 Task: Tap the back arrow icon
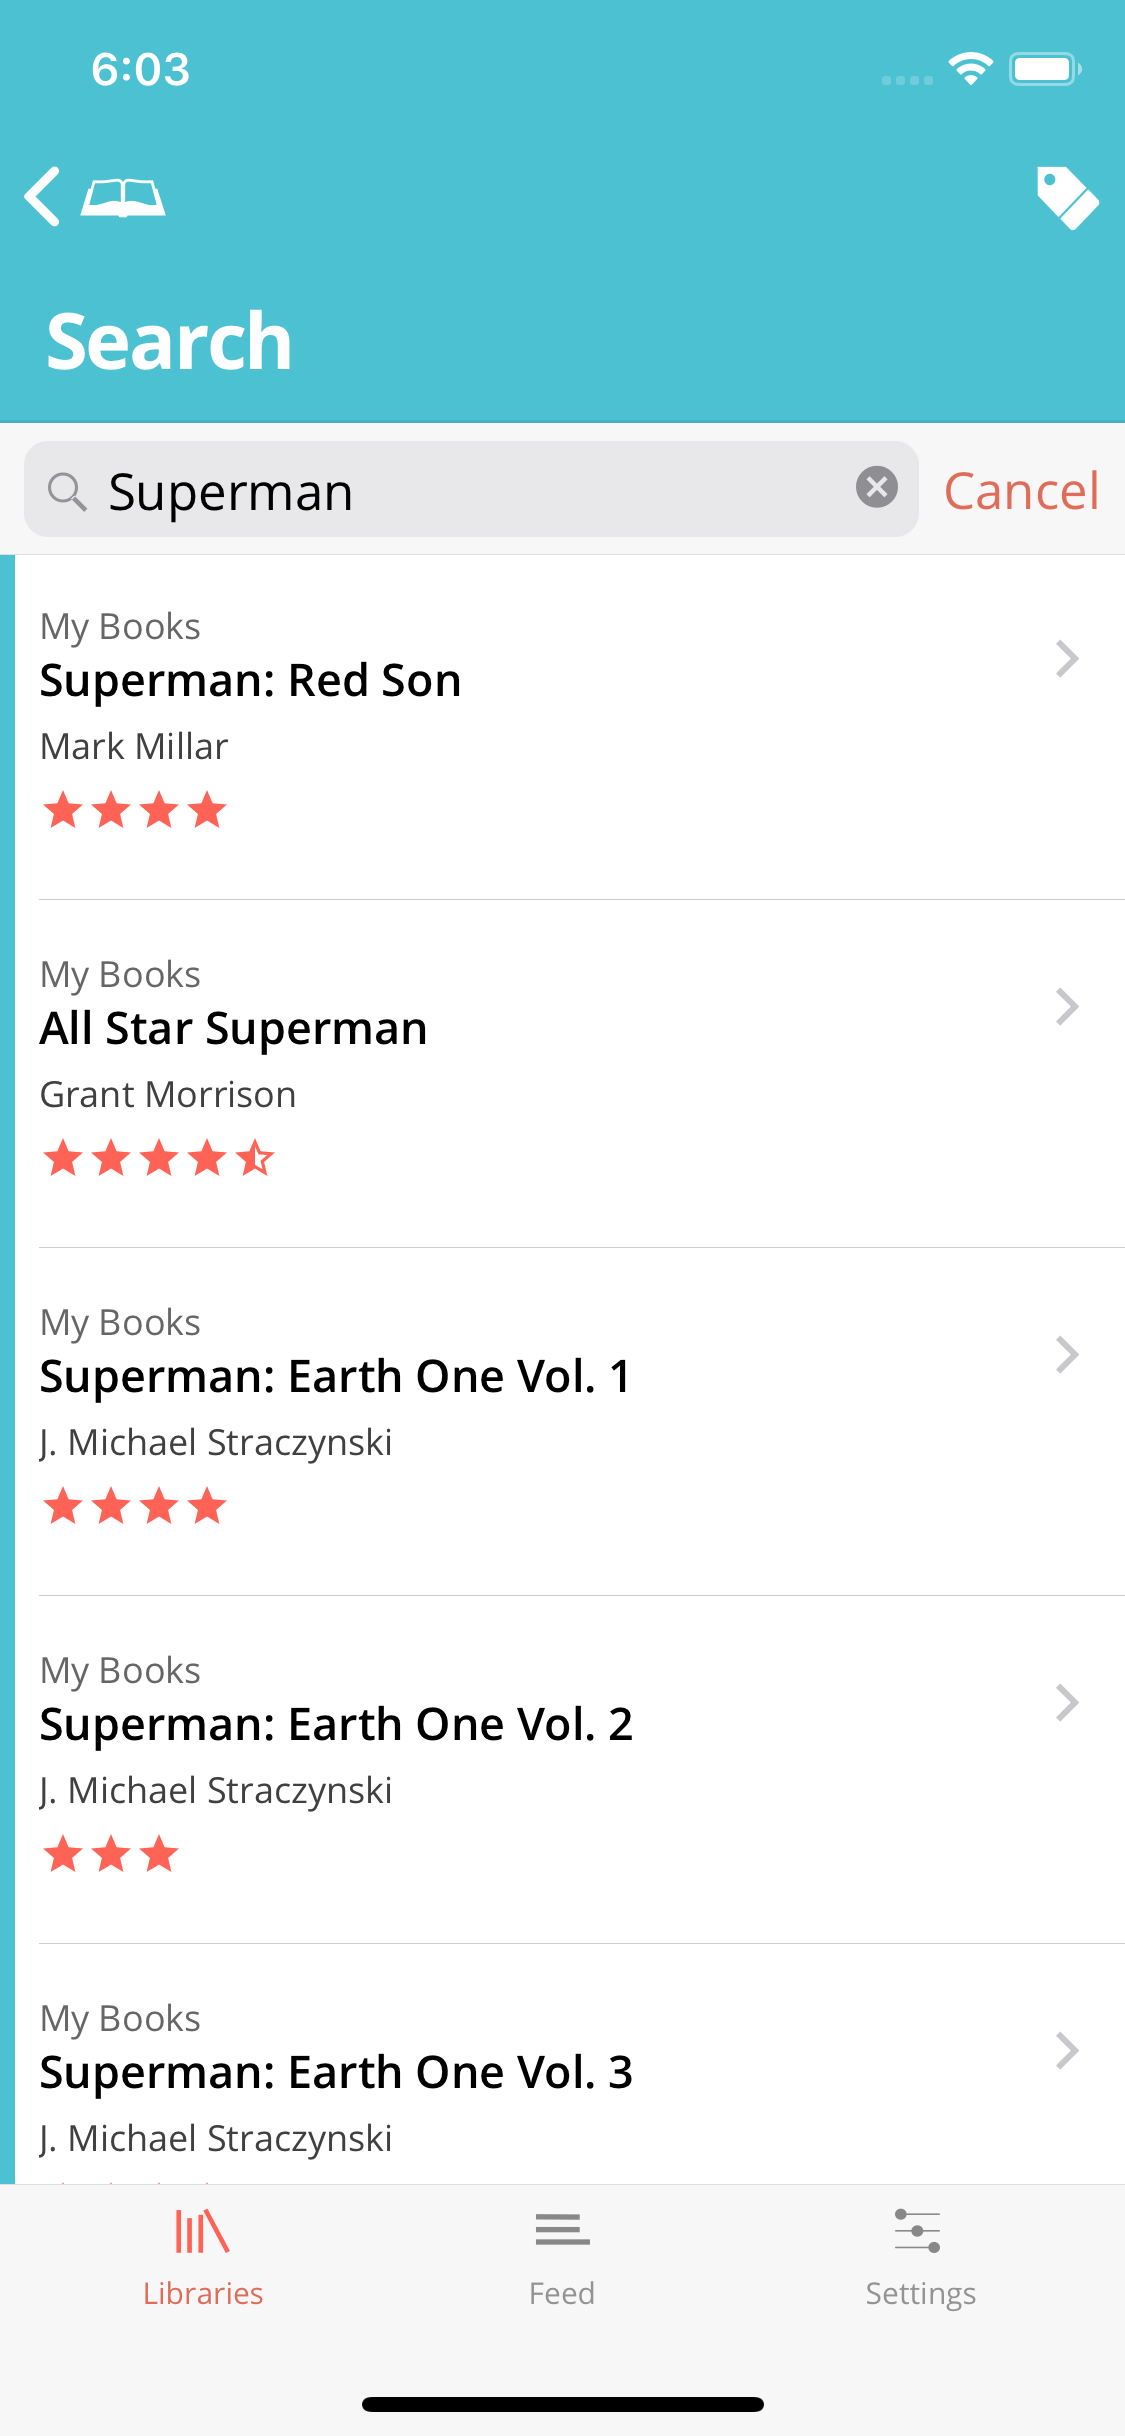(x=43, y=196)
